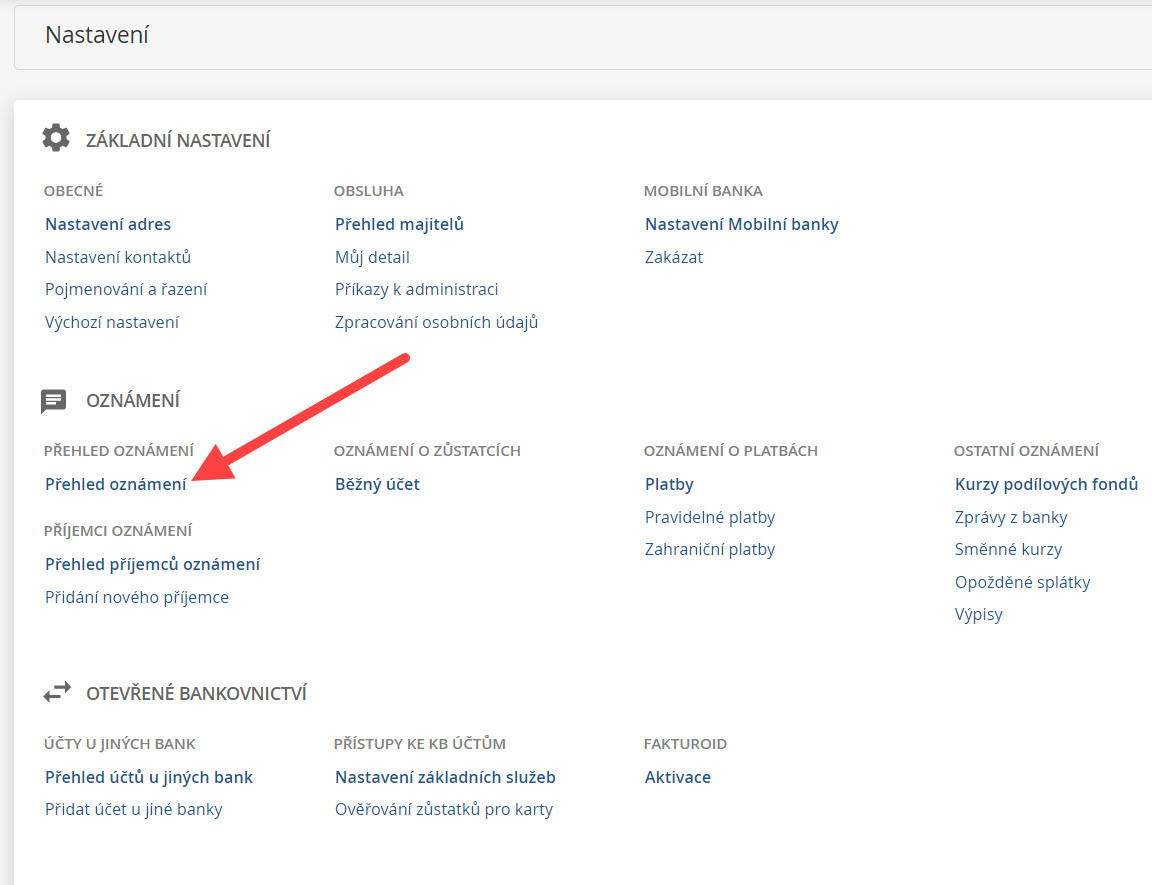Open Ověřování zůstatků pro karty
Image resolution: width=1152 pixels, height=885 pixels.
[x=443, y=809]
